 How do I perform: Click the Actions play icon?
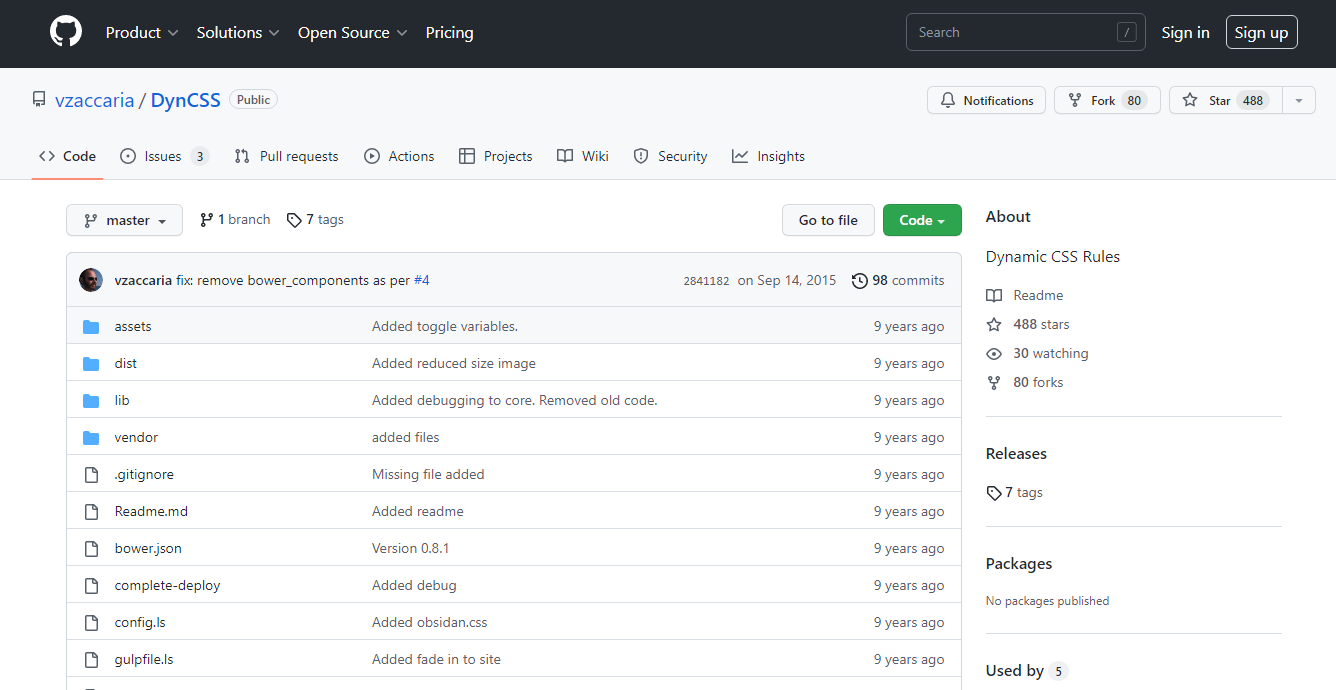(x=372, y=156)
